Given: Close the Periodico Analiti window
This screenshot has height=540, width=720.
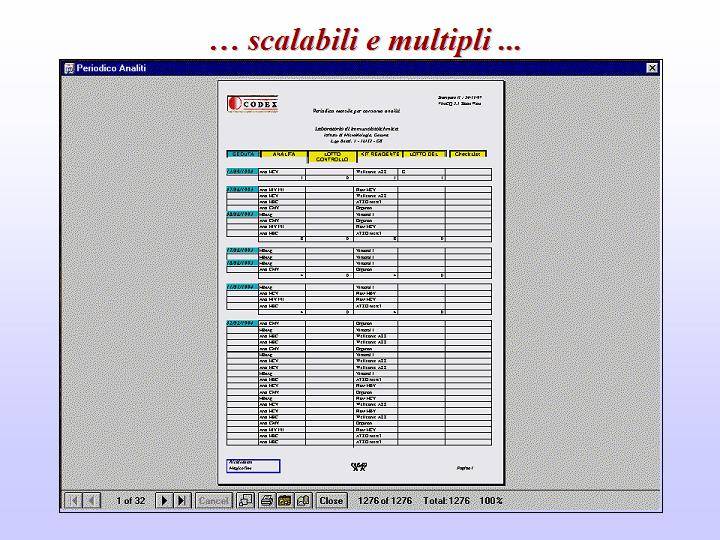Looking at the screenshot, I should click(652, 68).
